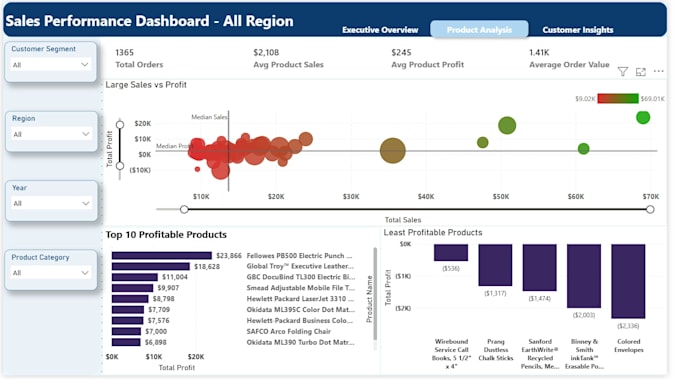Select the GBC DocuBind $11,004 bar
This screenshot has width=680, height=379.
click(134, 277)
